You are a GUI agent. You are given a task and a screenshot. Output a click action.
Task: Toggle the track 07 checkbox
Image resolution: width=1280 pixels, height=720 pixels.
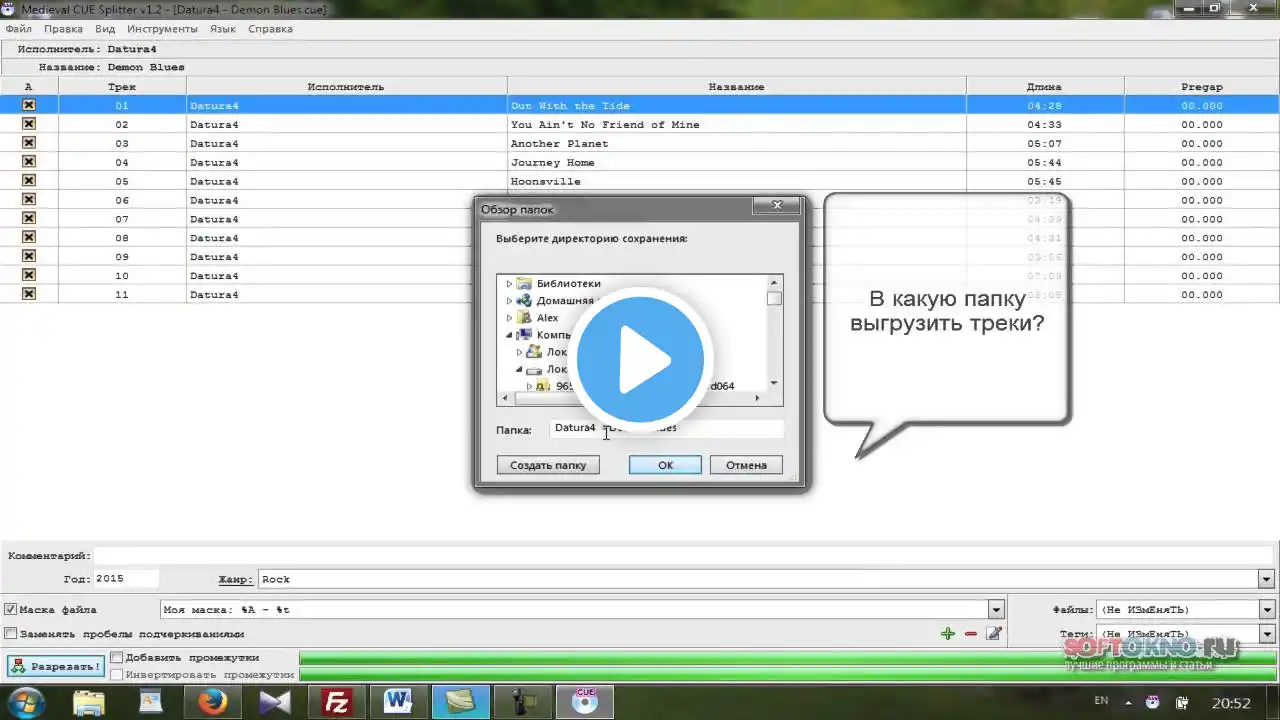(x=29, y=219)
